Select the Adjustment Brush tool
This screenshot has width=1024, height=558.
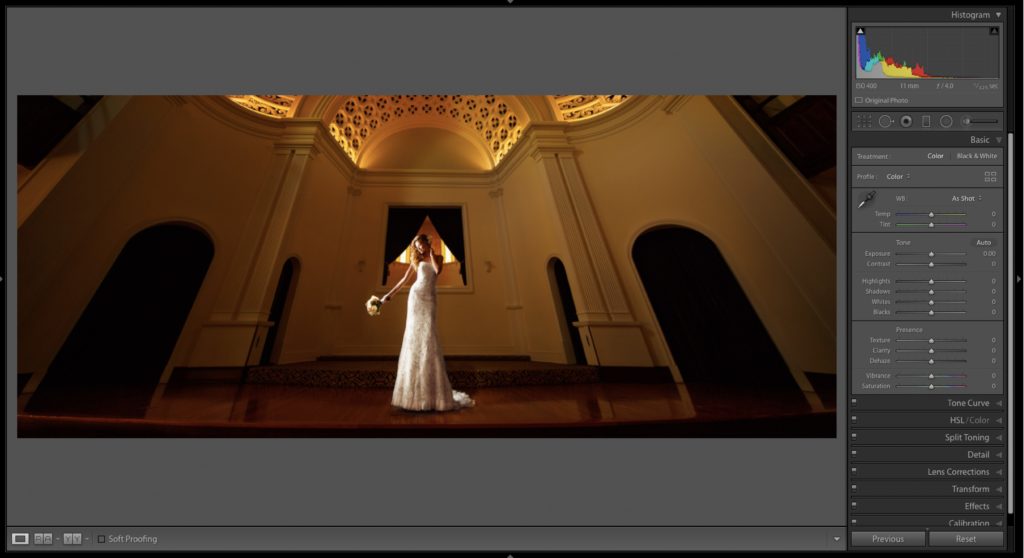[x=980, y=122]
